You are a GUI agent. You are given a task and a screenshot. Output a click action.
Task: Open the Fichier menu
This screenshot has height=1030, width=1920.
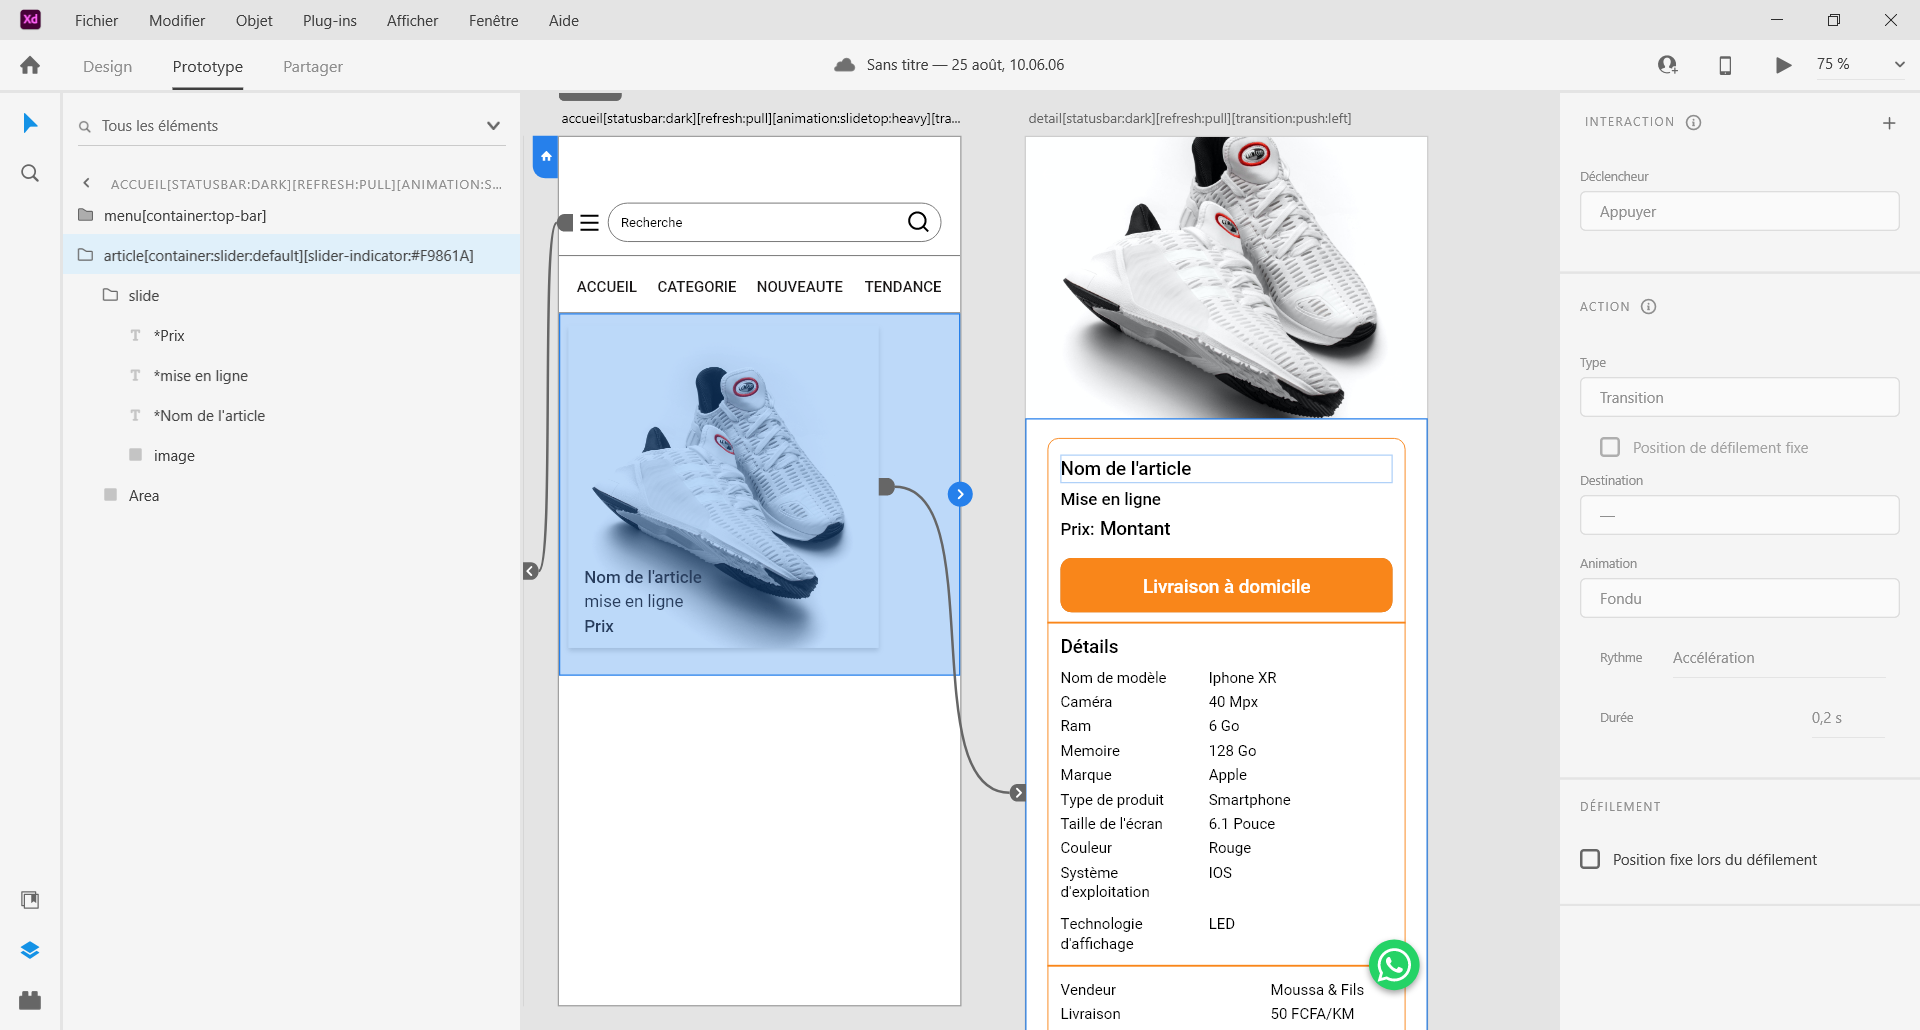(96, 20)
